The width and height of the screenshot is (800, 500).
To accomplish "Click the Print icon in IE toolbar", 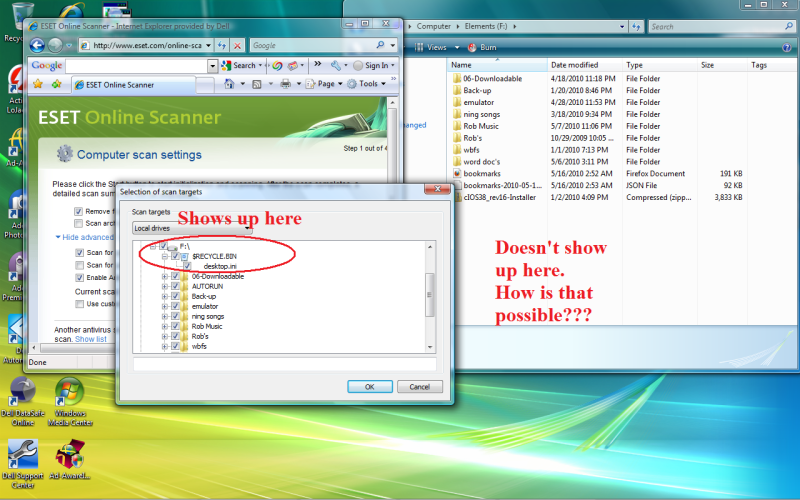I will pos(285,84).
